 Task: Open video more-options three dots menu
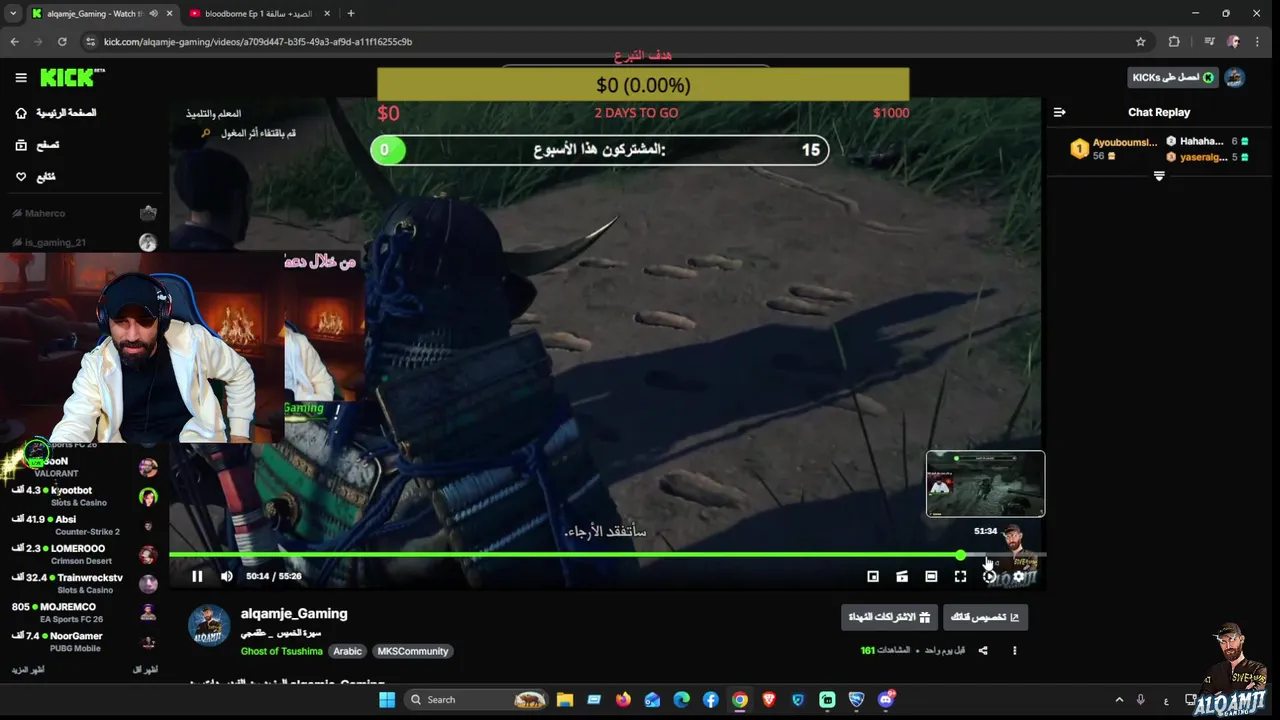tap(1014, 651)
